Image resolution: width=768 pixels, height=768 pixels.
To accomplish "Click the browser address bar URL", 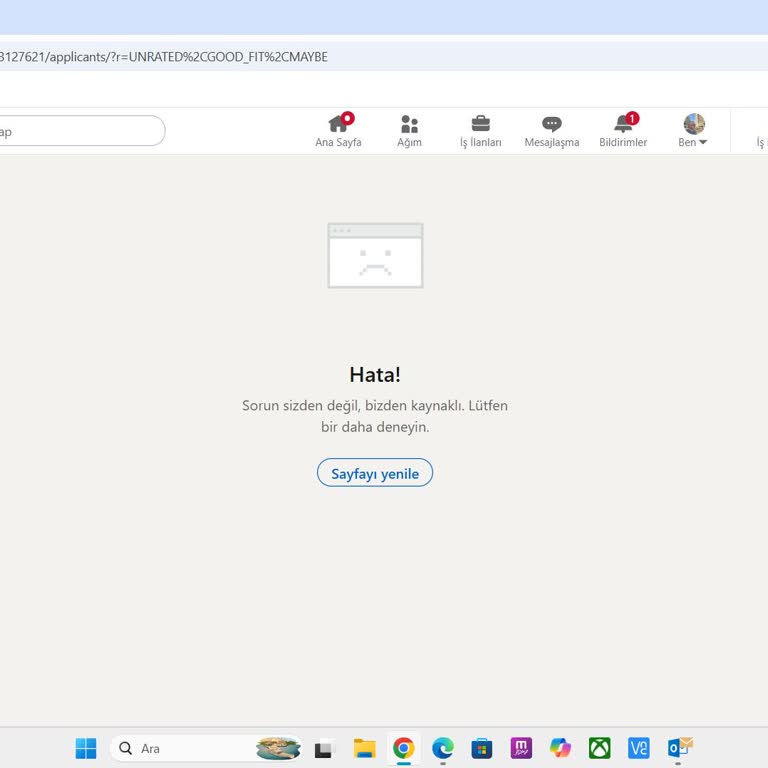I will coord(164,57).
